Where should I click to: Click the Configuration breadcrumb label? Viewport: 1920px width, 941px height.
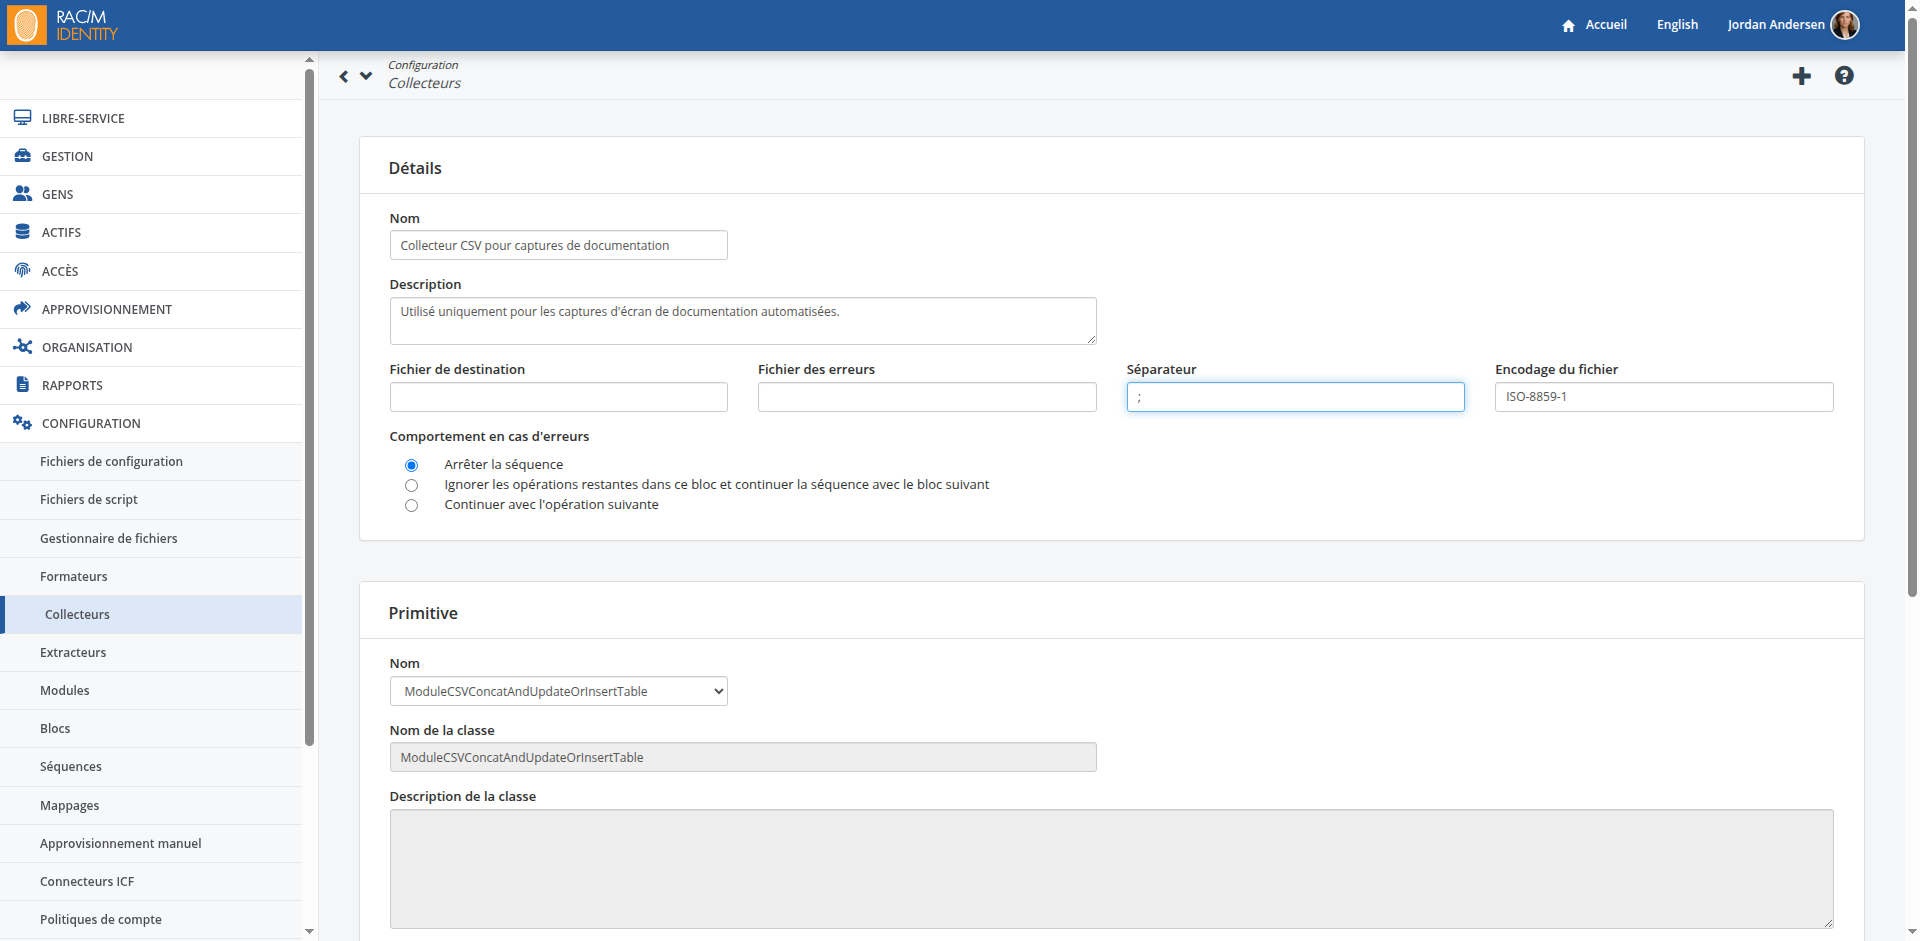(x=423, y=65)
